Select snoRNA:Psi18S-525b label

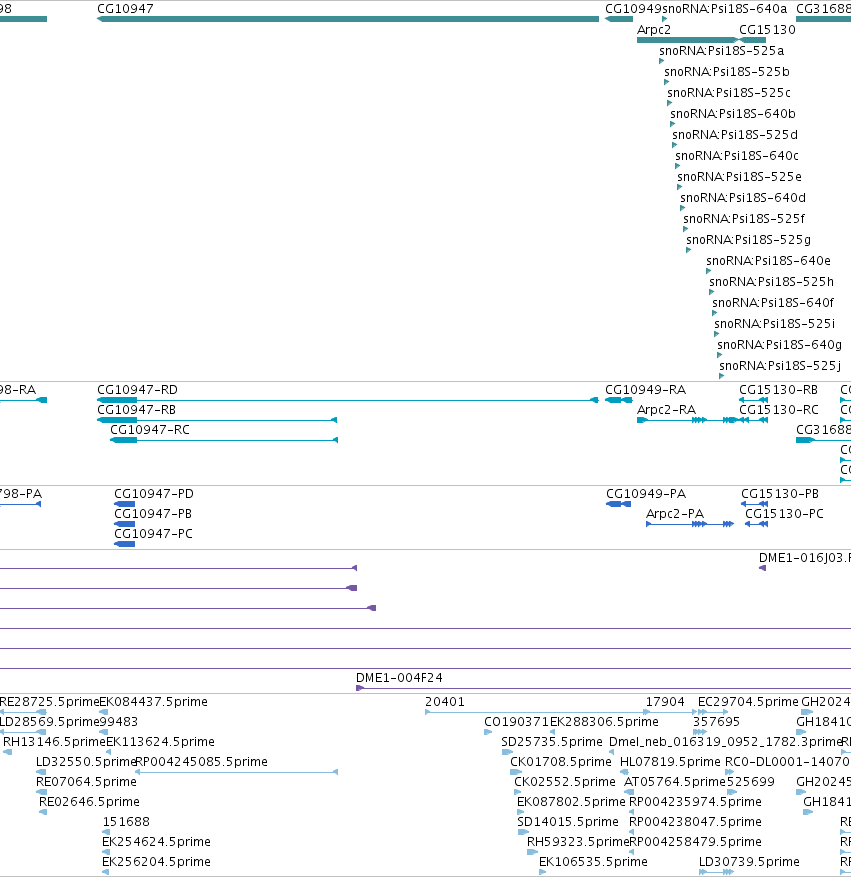pos(727,72)
